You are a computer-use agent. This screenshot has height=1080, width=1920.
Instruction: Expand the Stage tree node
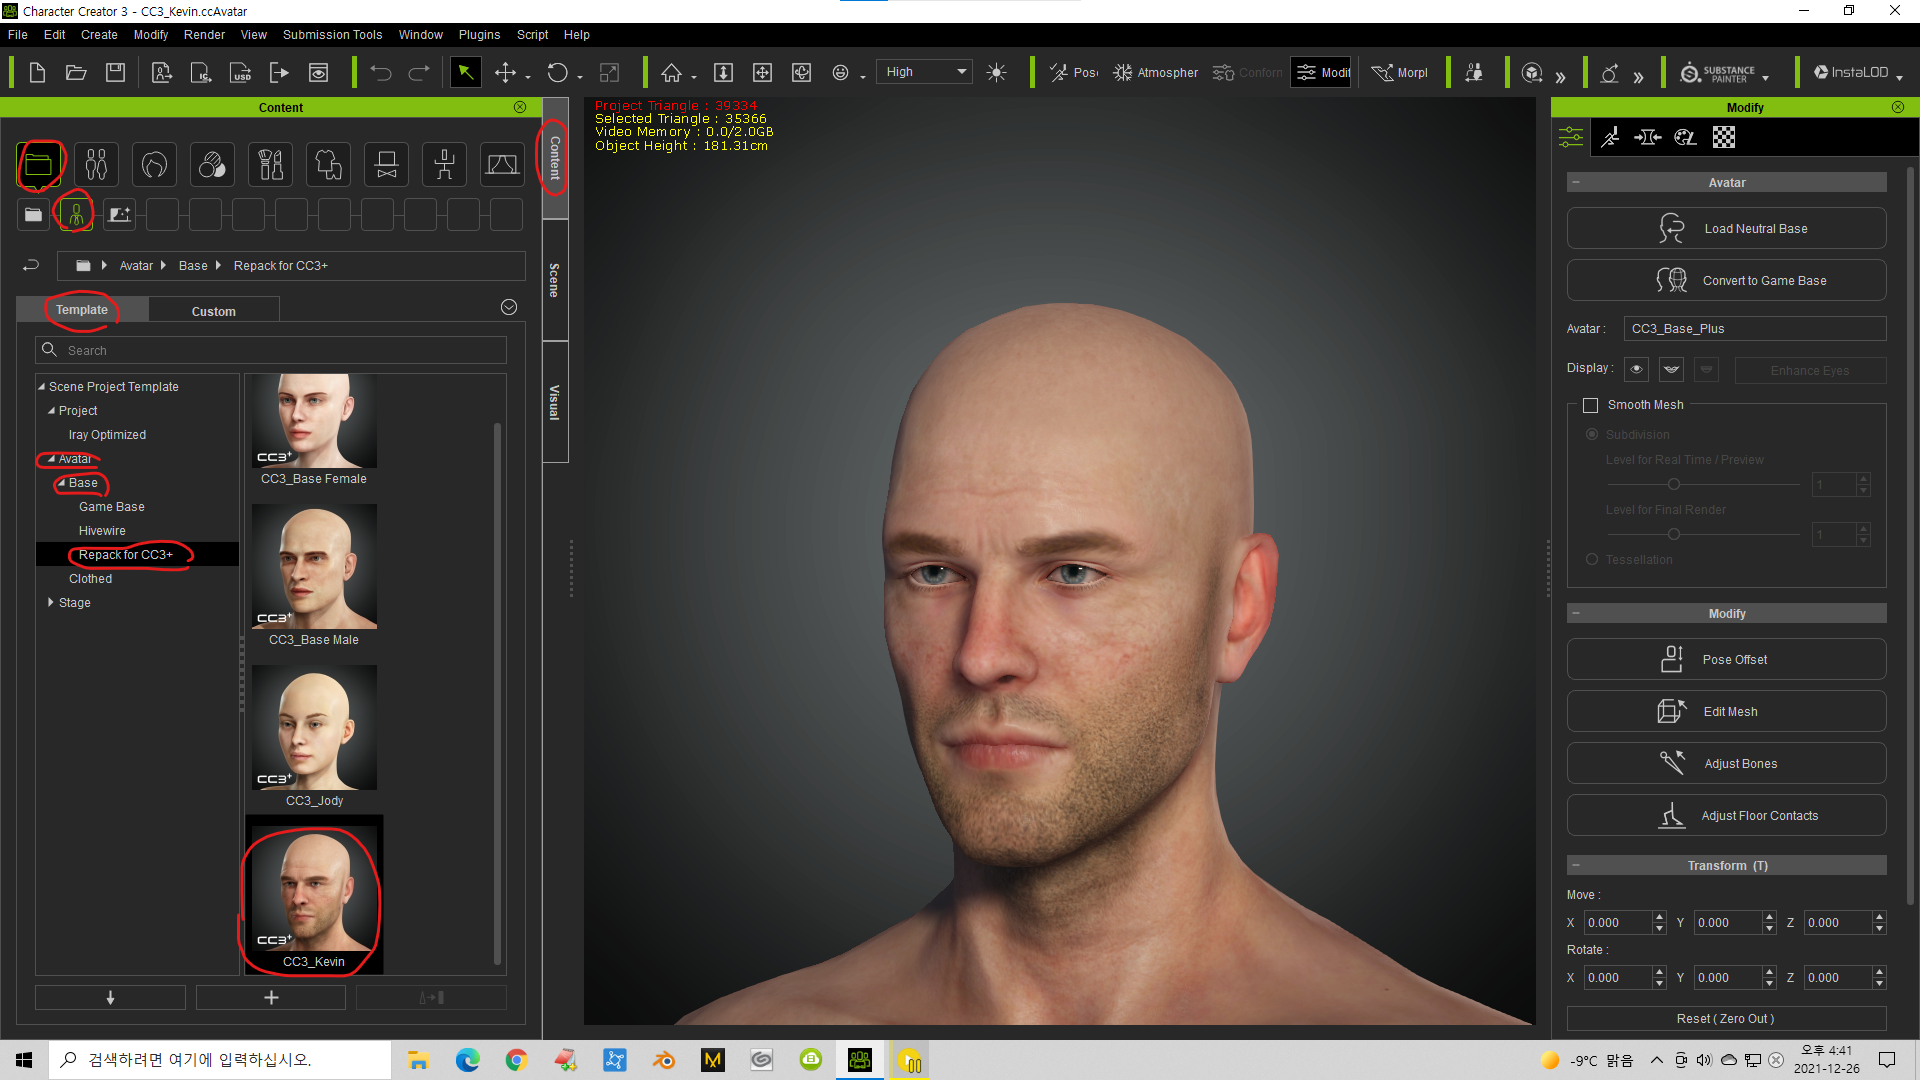click(x=51, y=603)
